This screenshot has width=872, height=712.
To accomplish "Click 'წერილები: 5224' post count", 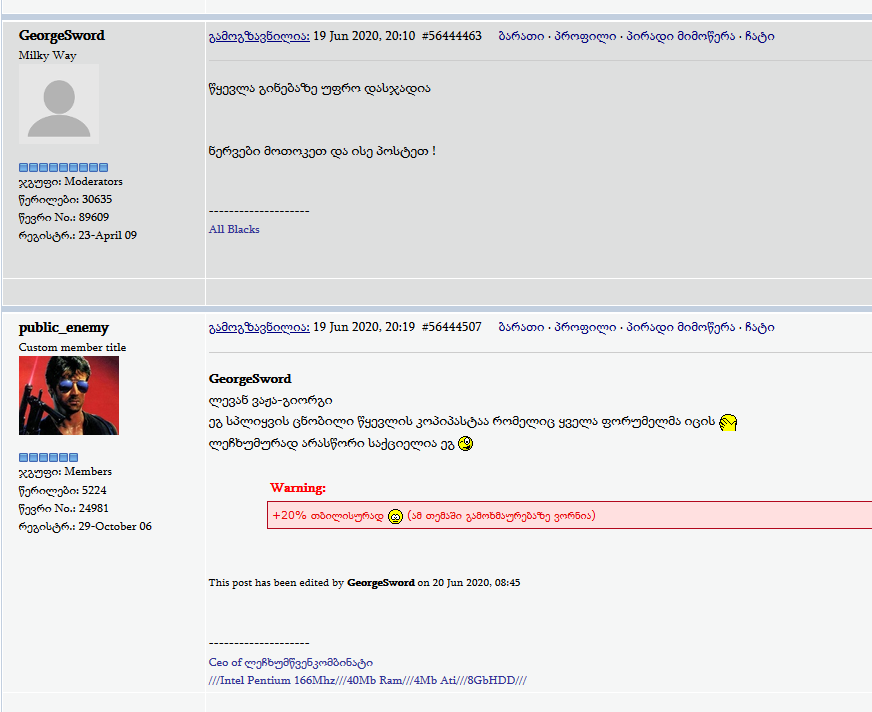I will [x=62, y=490].
